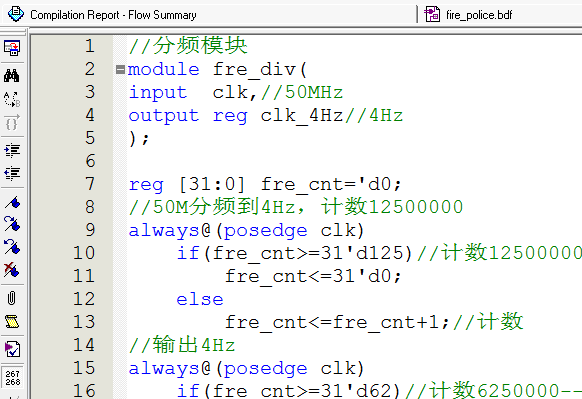Click the detach window icon in the editor toolbar
Image resolution: width=582 pixels, height=399 pixels.
click(12, 48)
